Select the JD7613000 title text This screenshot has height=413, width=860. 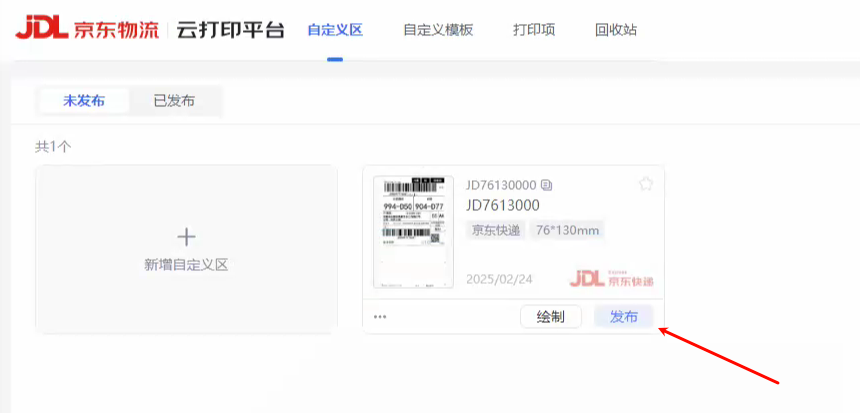[503, 205]
